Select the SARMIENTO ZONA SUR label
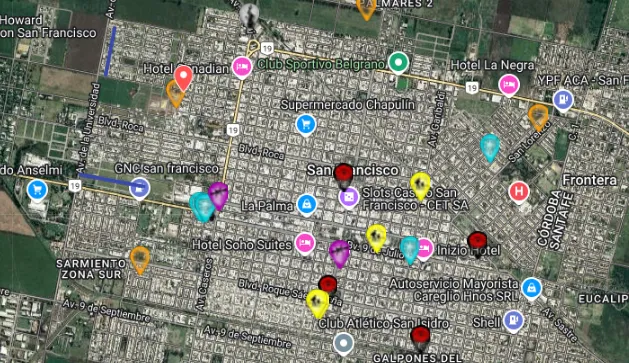629x363 pixels. click(91, 269)
